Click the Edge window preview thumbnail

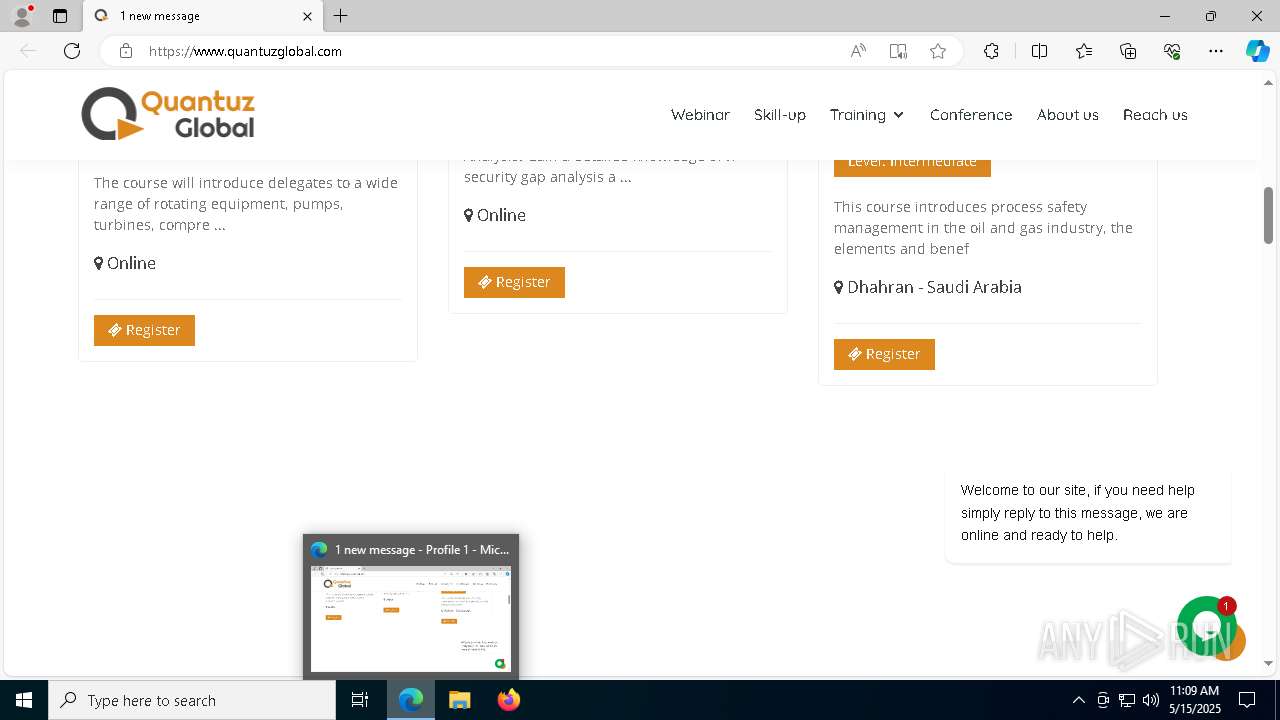pos(410,619)
